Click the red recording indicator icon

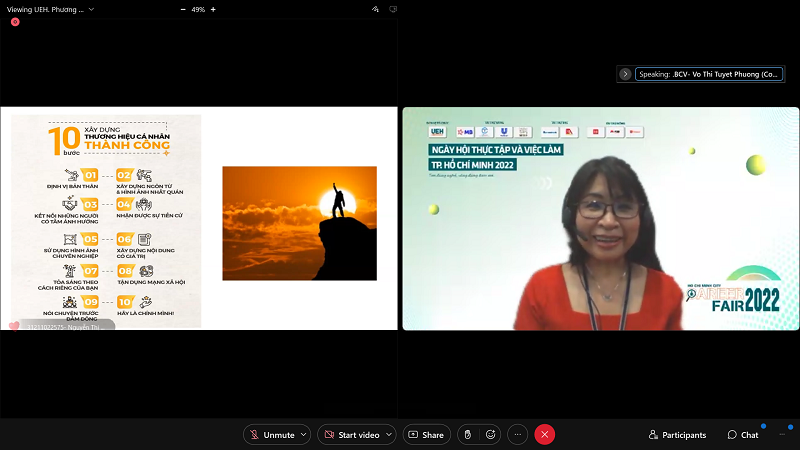tap(15, 22)
